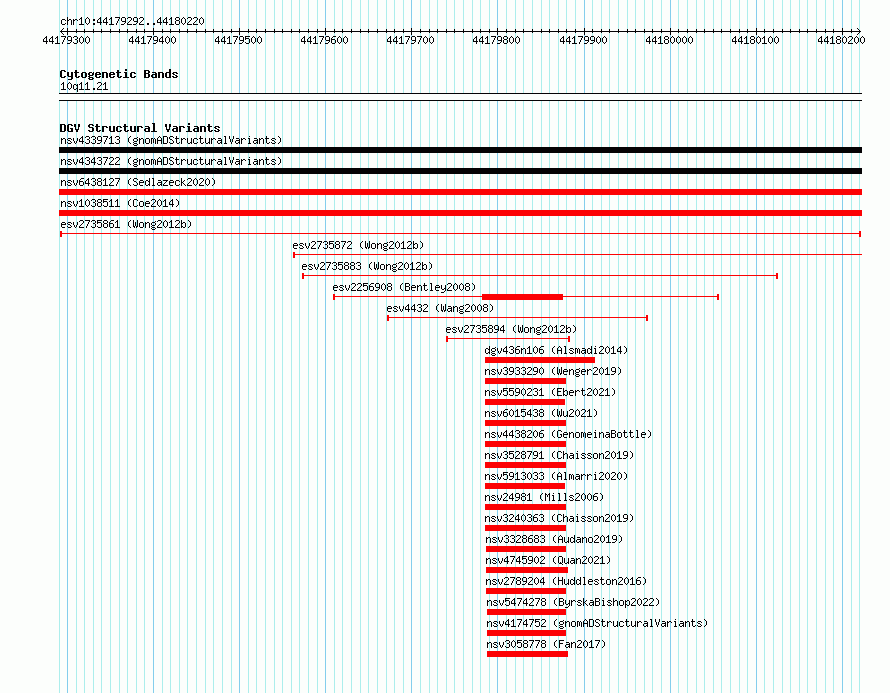The width and height of the screenshot is (890, 693).
Task: Click the esv2735883 (Wong2012b) label
Action: click(367, 266)
